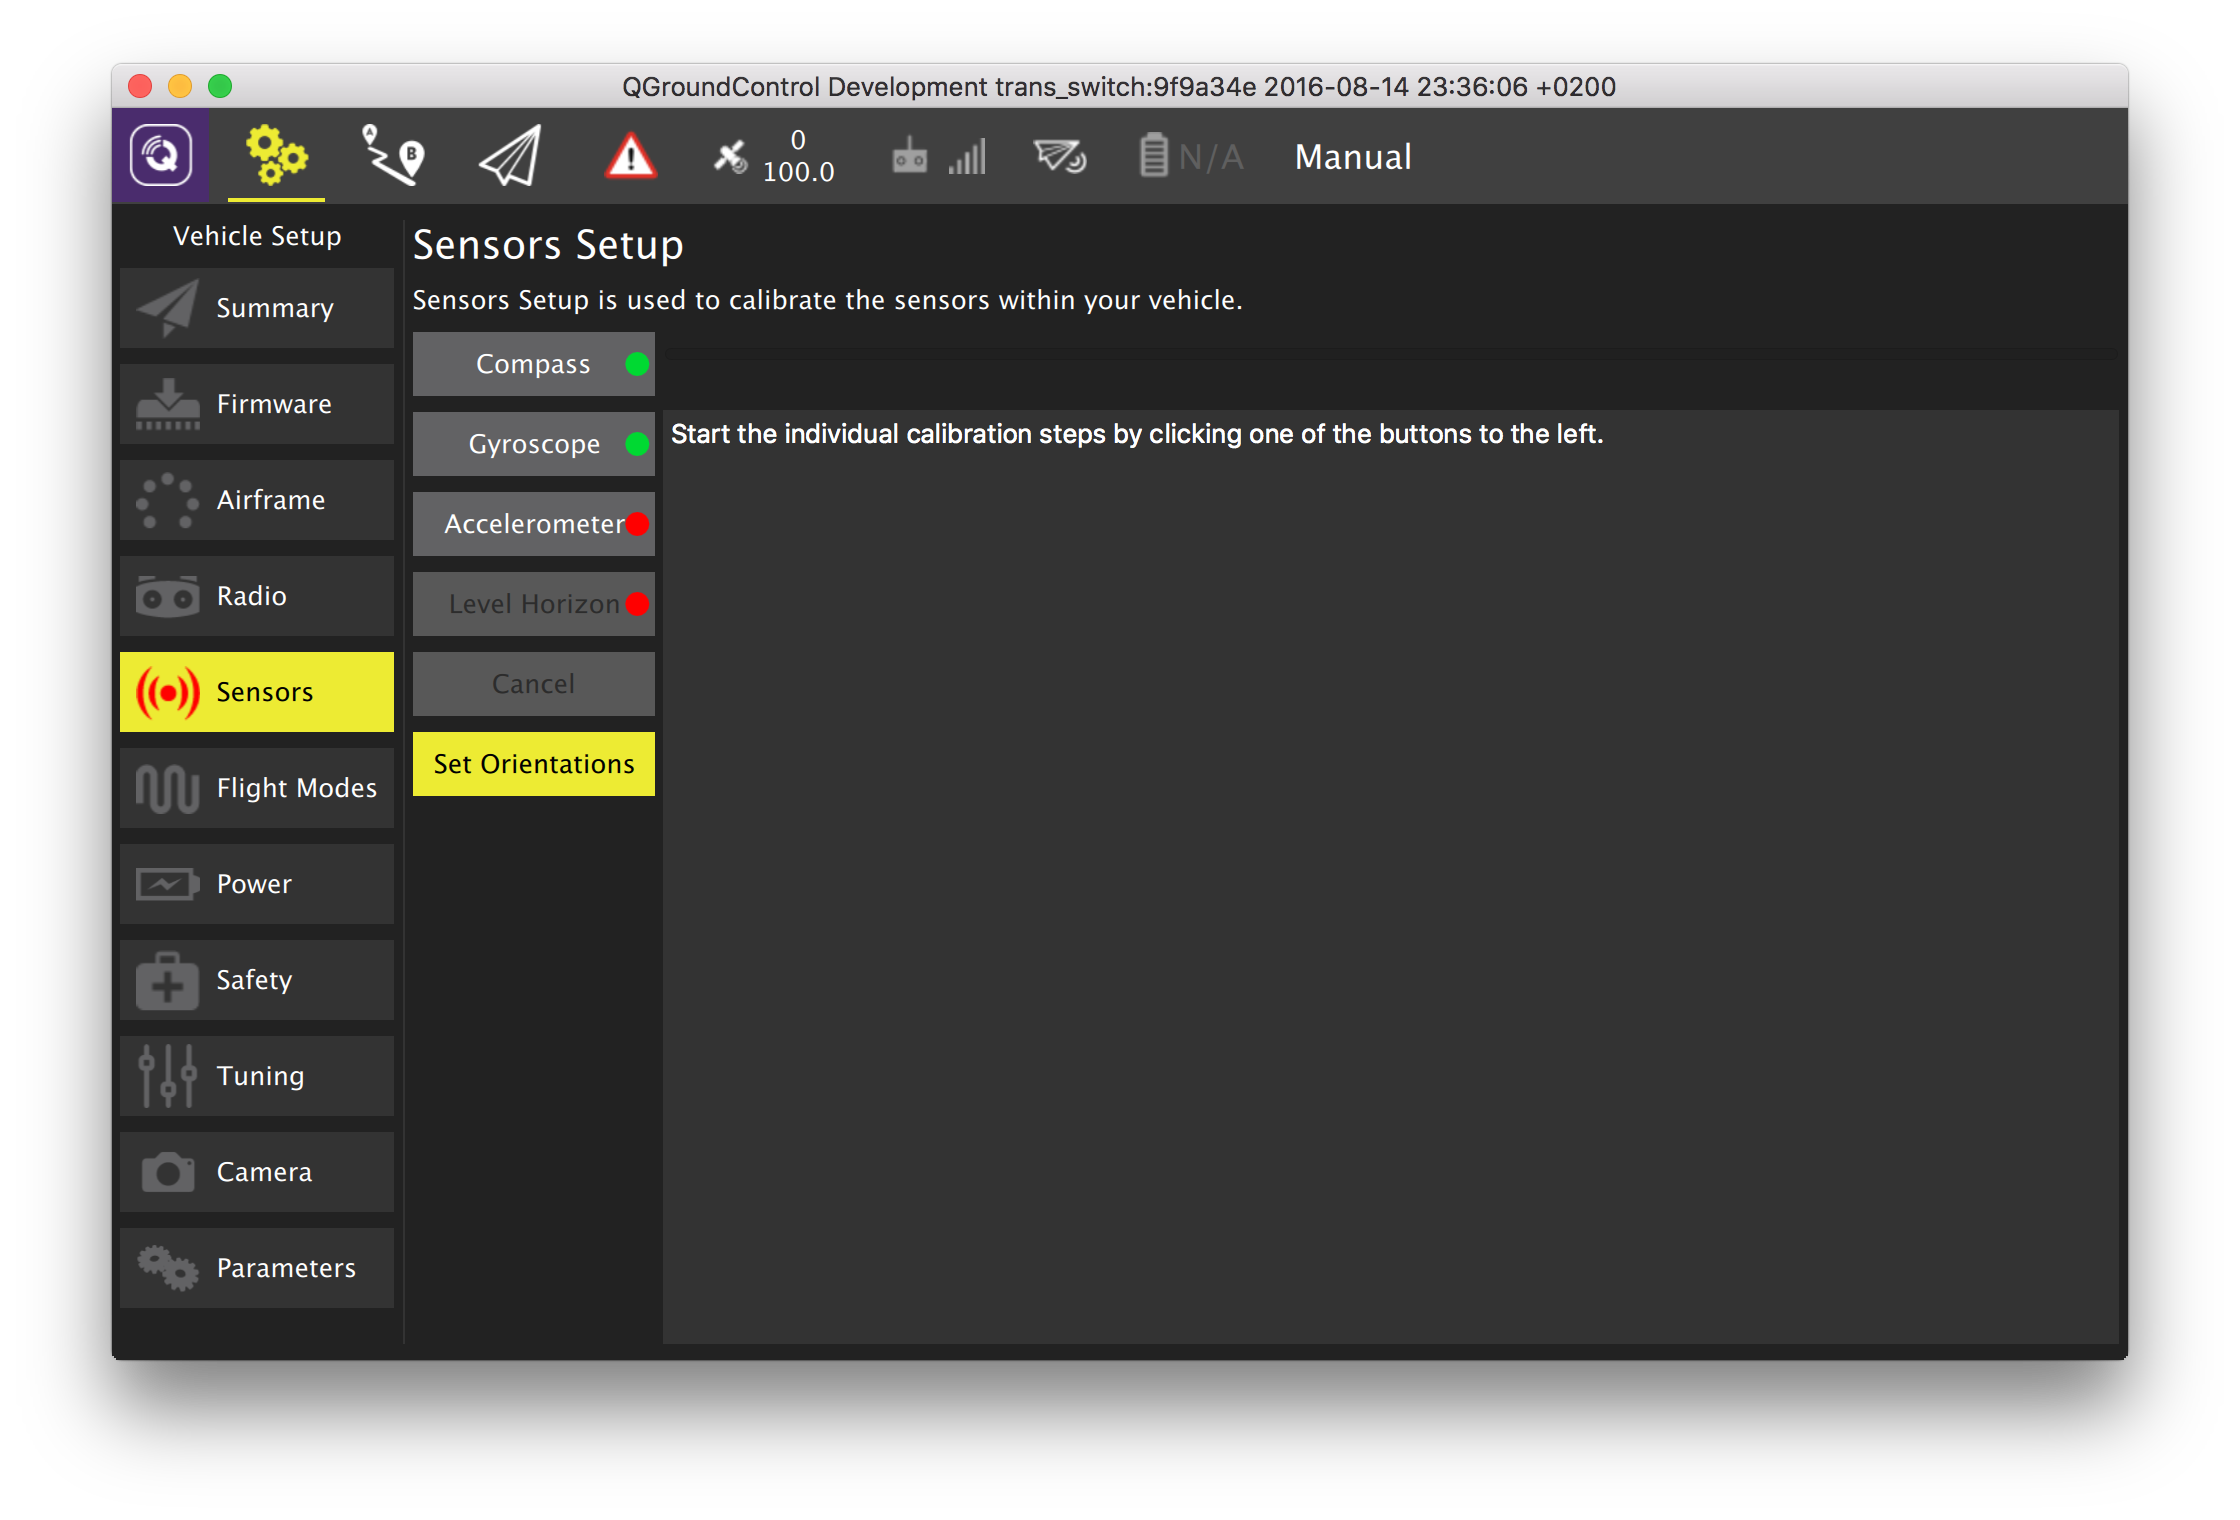Select the Flight Modes section
The image size is (2240, 1520).
pos(257,788)
